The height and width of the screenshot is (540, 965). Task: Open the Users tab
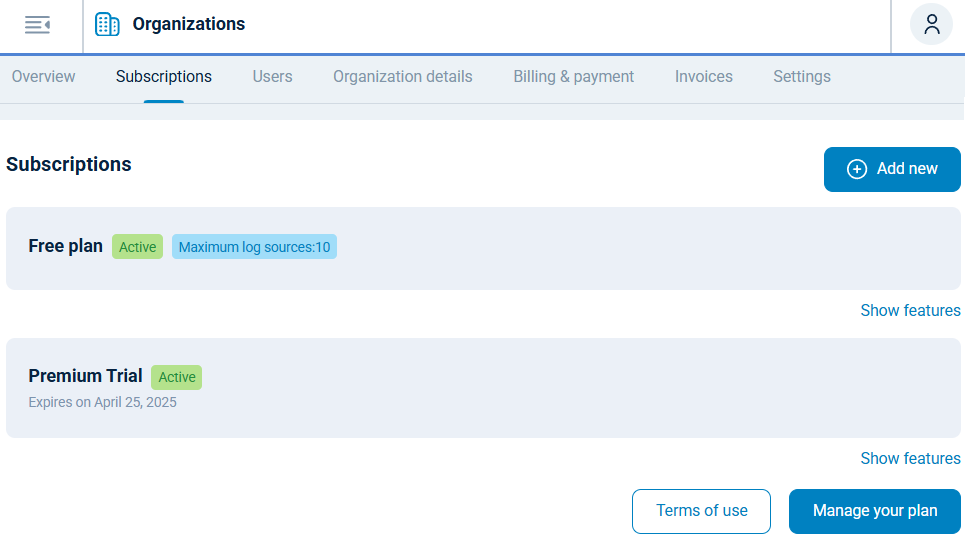coord(272,77)
